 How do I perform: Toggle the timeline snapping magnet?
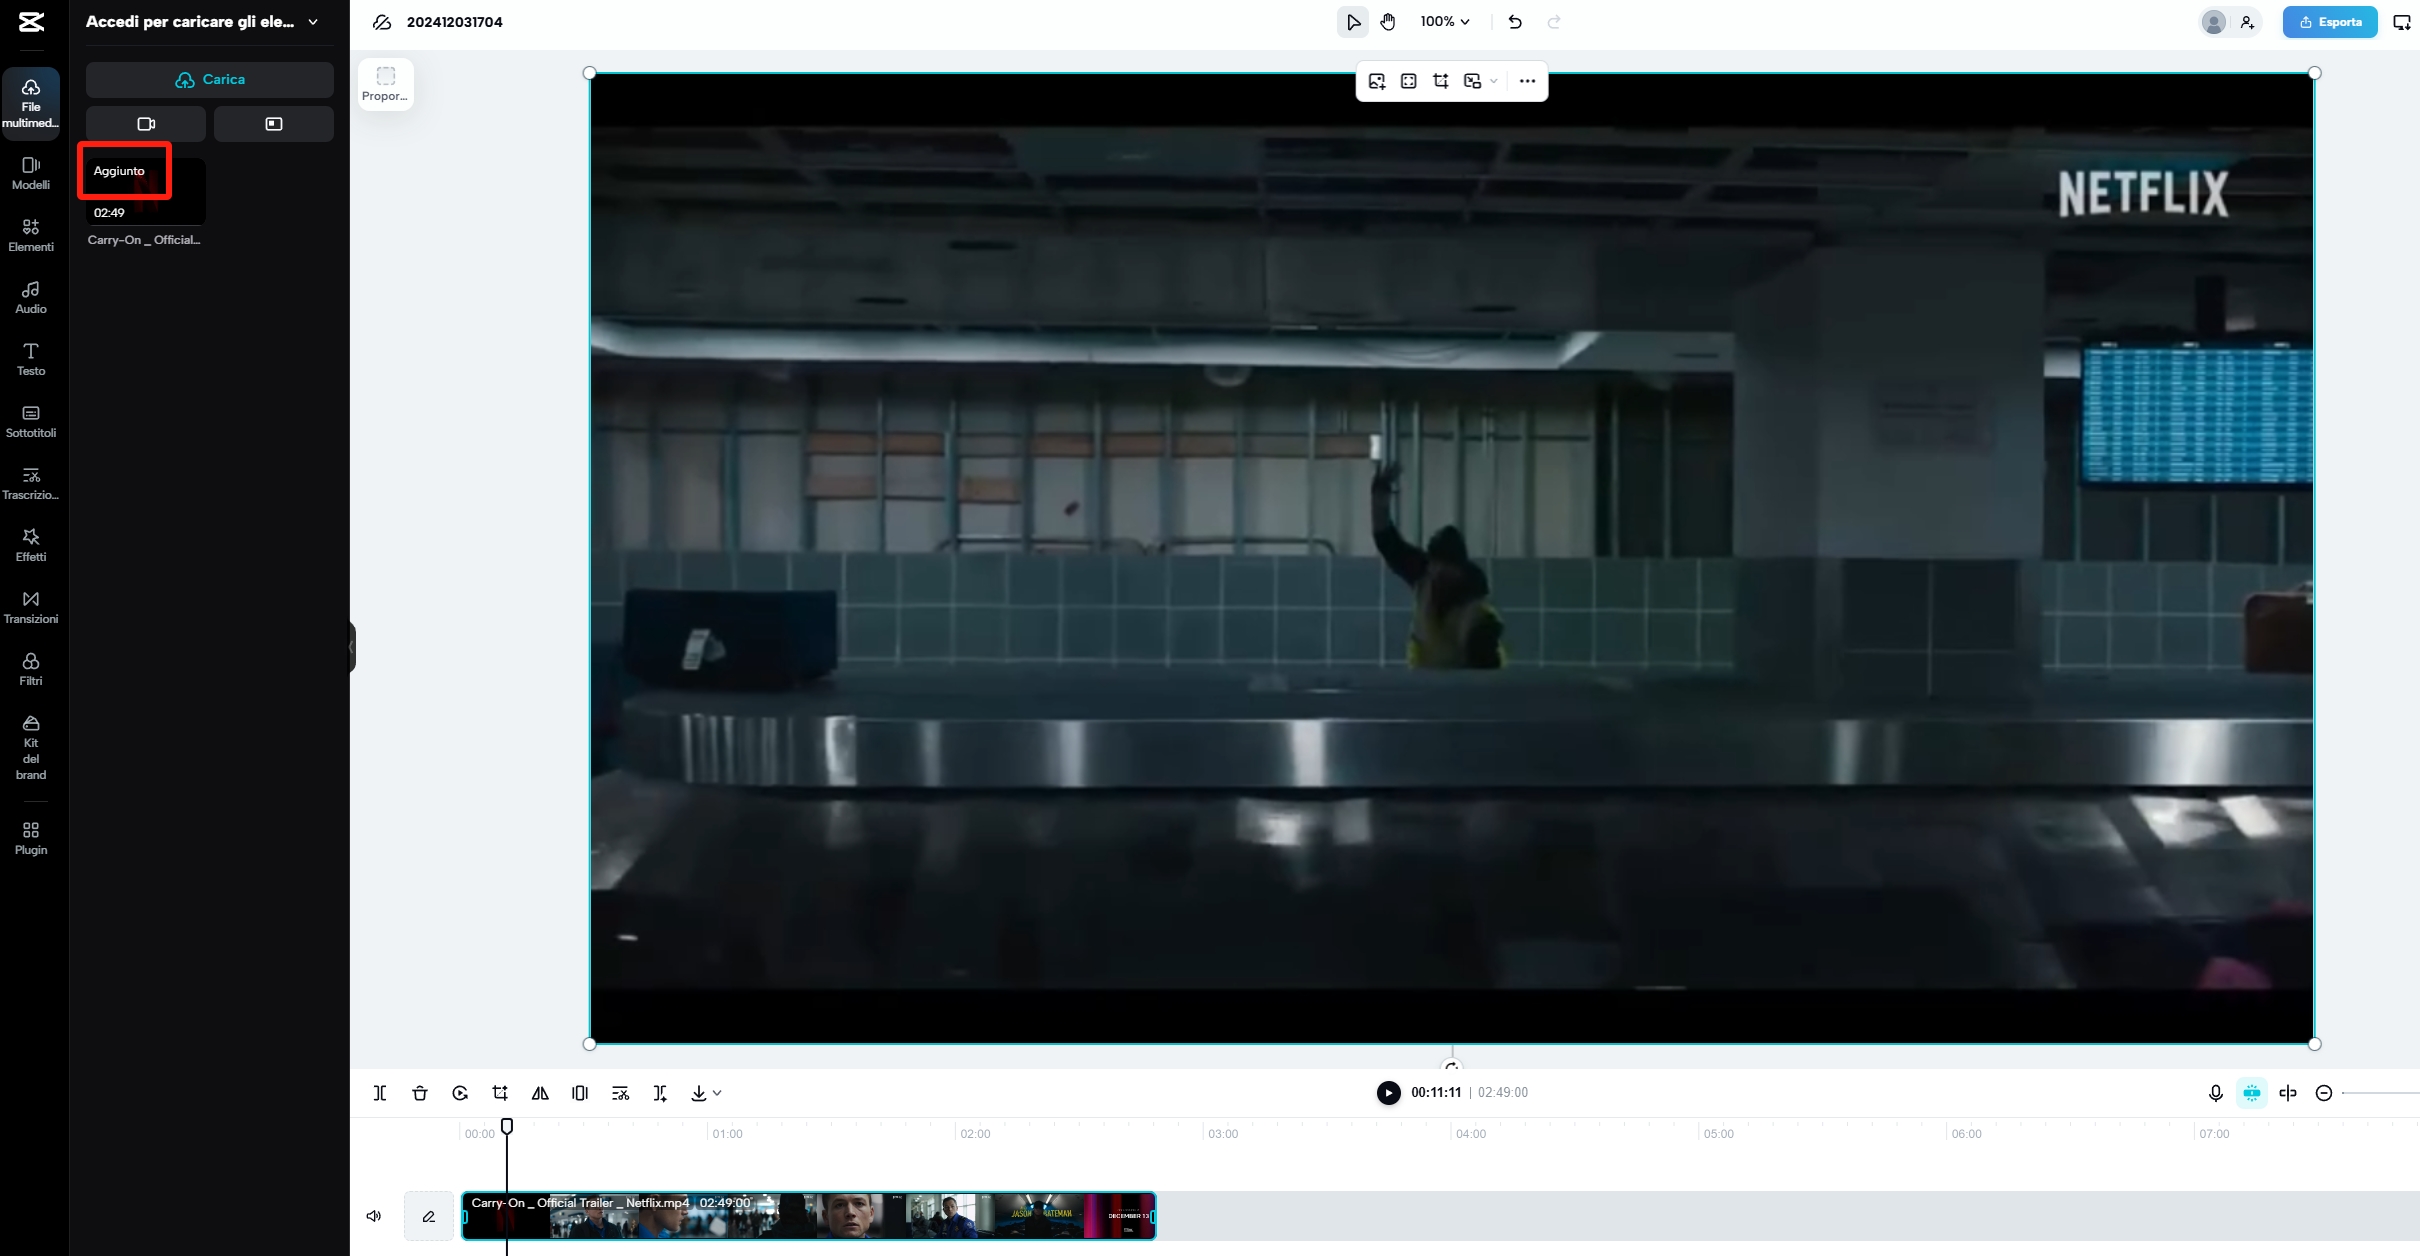tap(2252, 1093)
